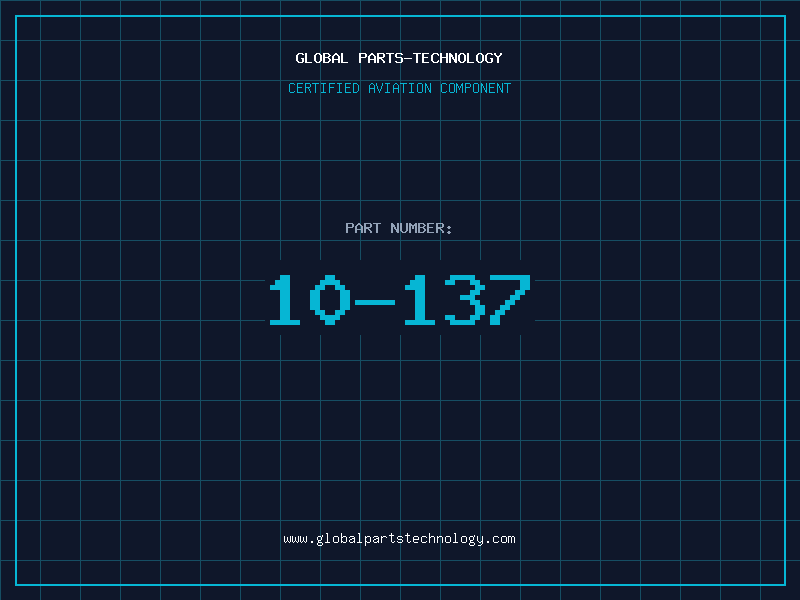Click the CERTIFIED AVIATION COMPONENT subtitle
Screen dimensions: 800x600
pyautogui.click(x=399, y=88)
